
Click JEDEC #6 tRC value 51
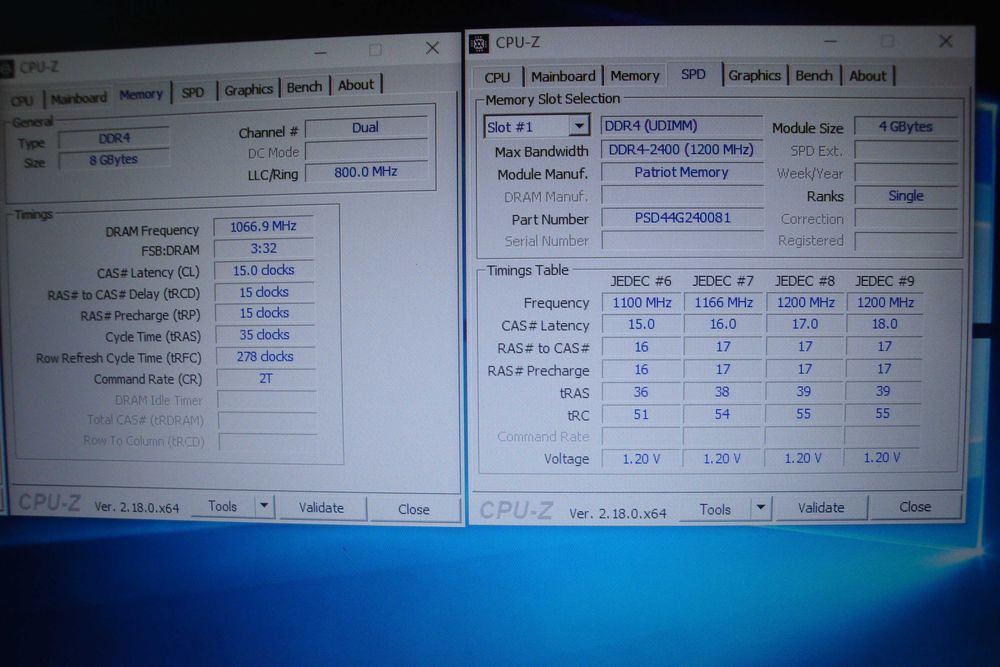[x=641, y=414]
